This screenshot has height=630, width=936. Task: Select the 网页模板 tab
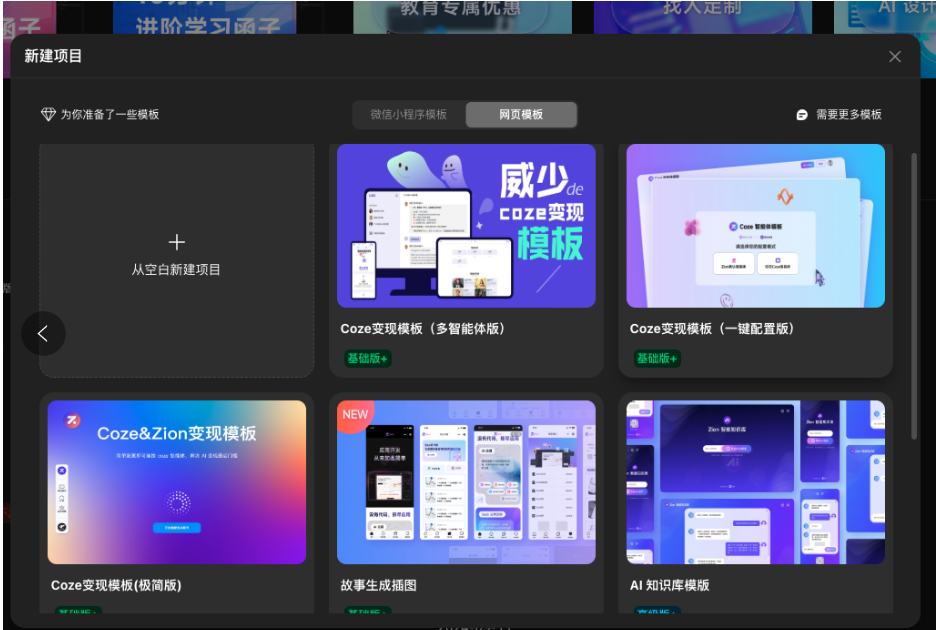tap(521, 115)
